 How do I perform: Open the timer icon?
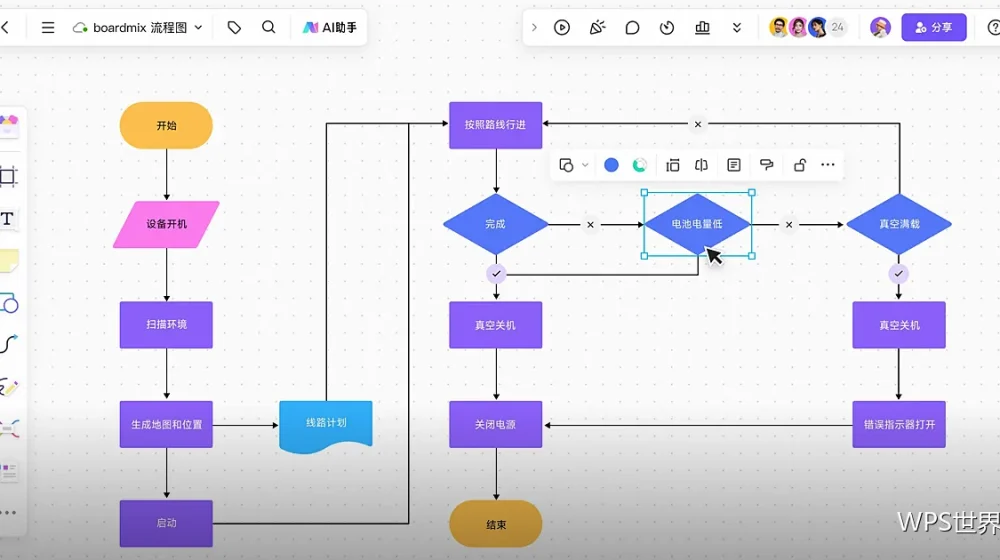667,27
